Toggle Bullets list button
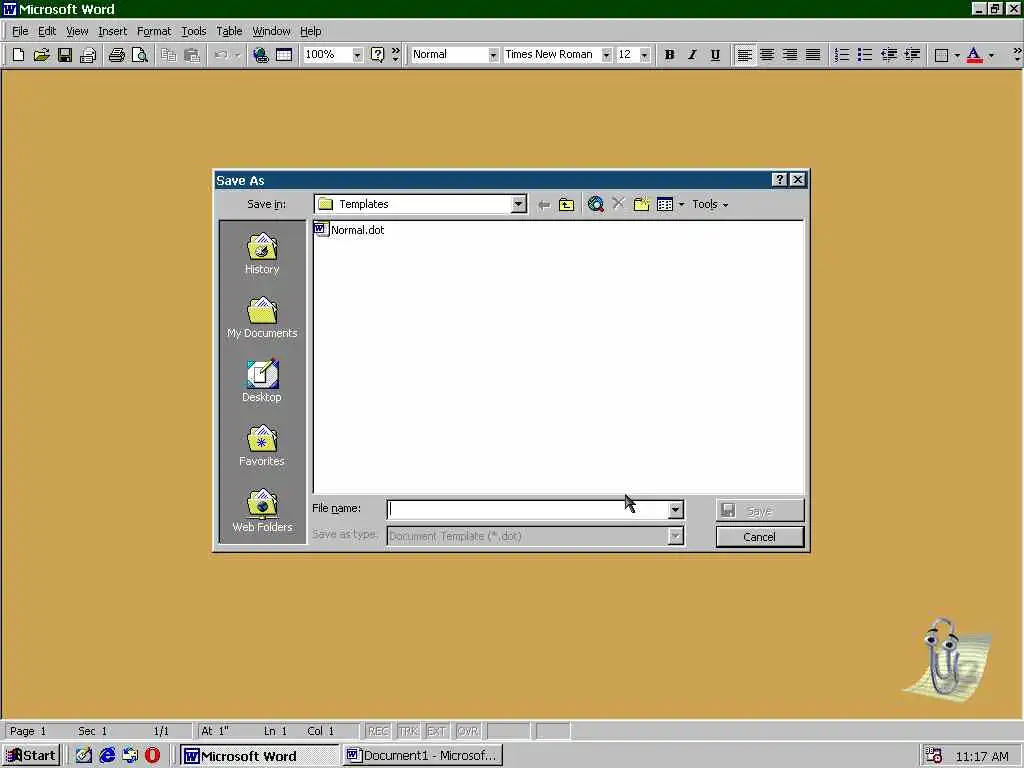The height and width of the screenshot is (768, 1024). (x=865, y=55)
